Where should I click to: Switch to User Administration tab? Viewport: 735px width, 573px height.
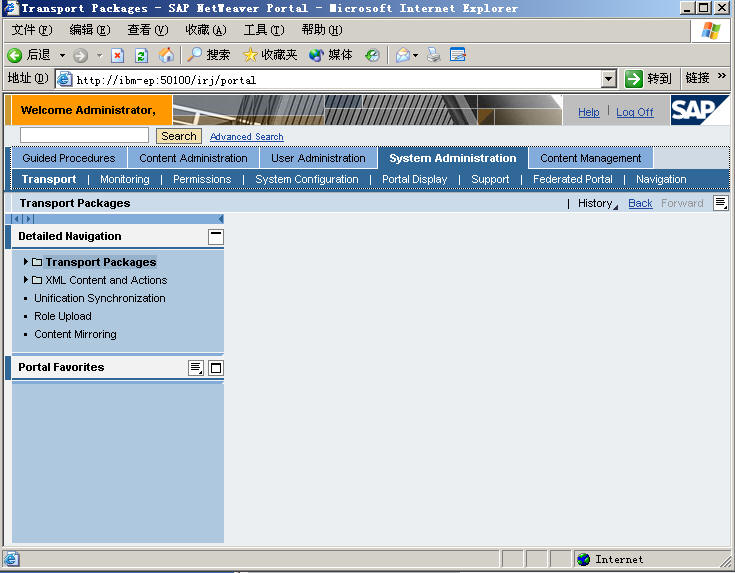click(318, 158)
